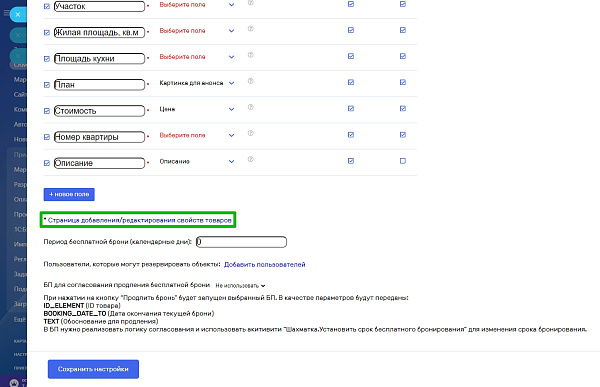The image size is (600, 387).
Task: Close the slider panel with the X button
Action: tap(18, 15)
